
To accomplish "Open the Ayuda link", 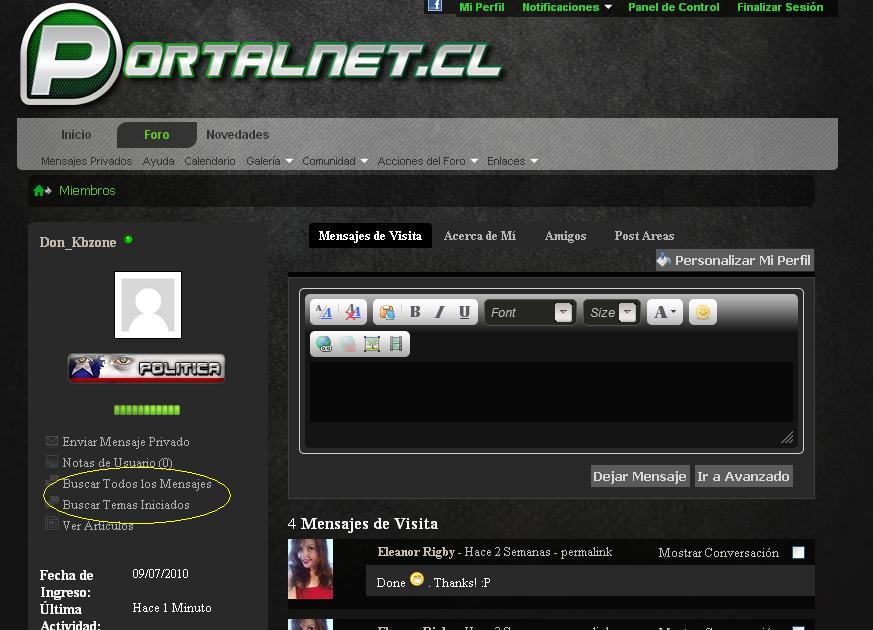I will pyautogui.click(x=159, y=161).
